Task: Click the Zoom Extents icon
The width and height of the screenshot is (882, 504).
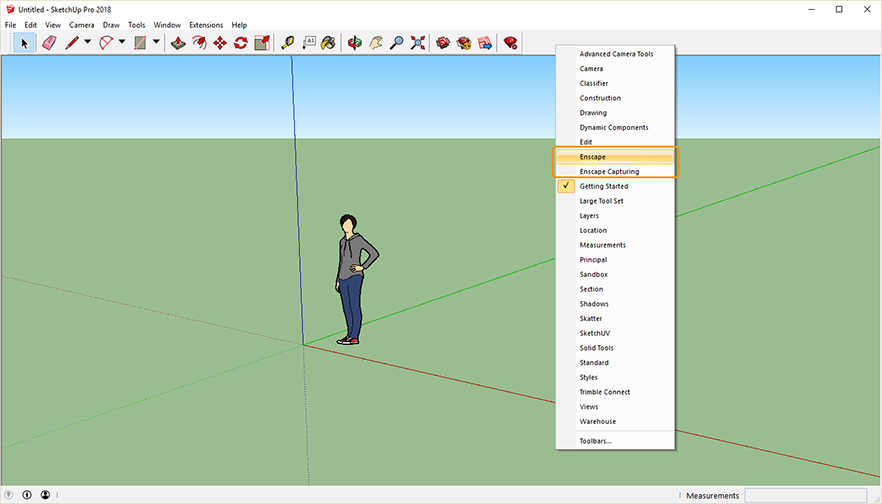Action: click(x=418, y=42)
